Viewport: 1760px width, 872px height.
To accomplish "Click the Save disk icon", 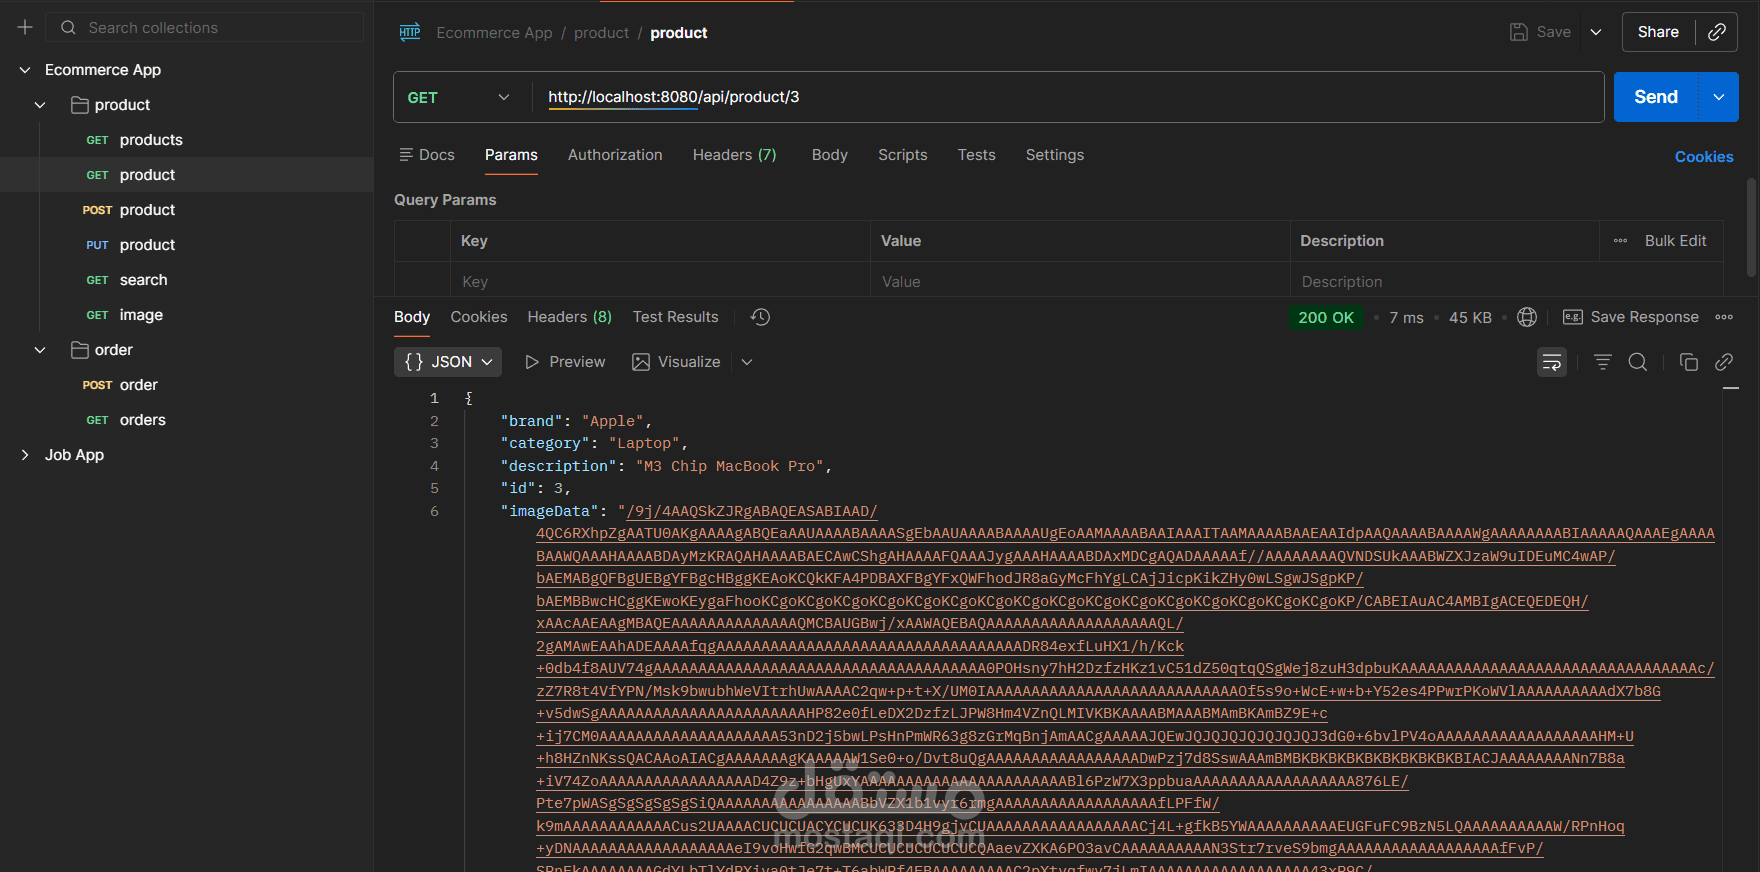I will 1519,32.
